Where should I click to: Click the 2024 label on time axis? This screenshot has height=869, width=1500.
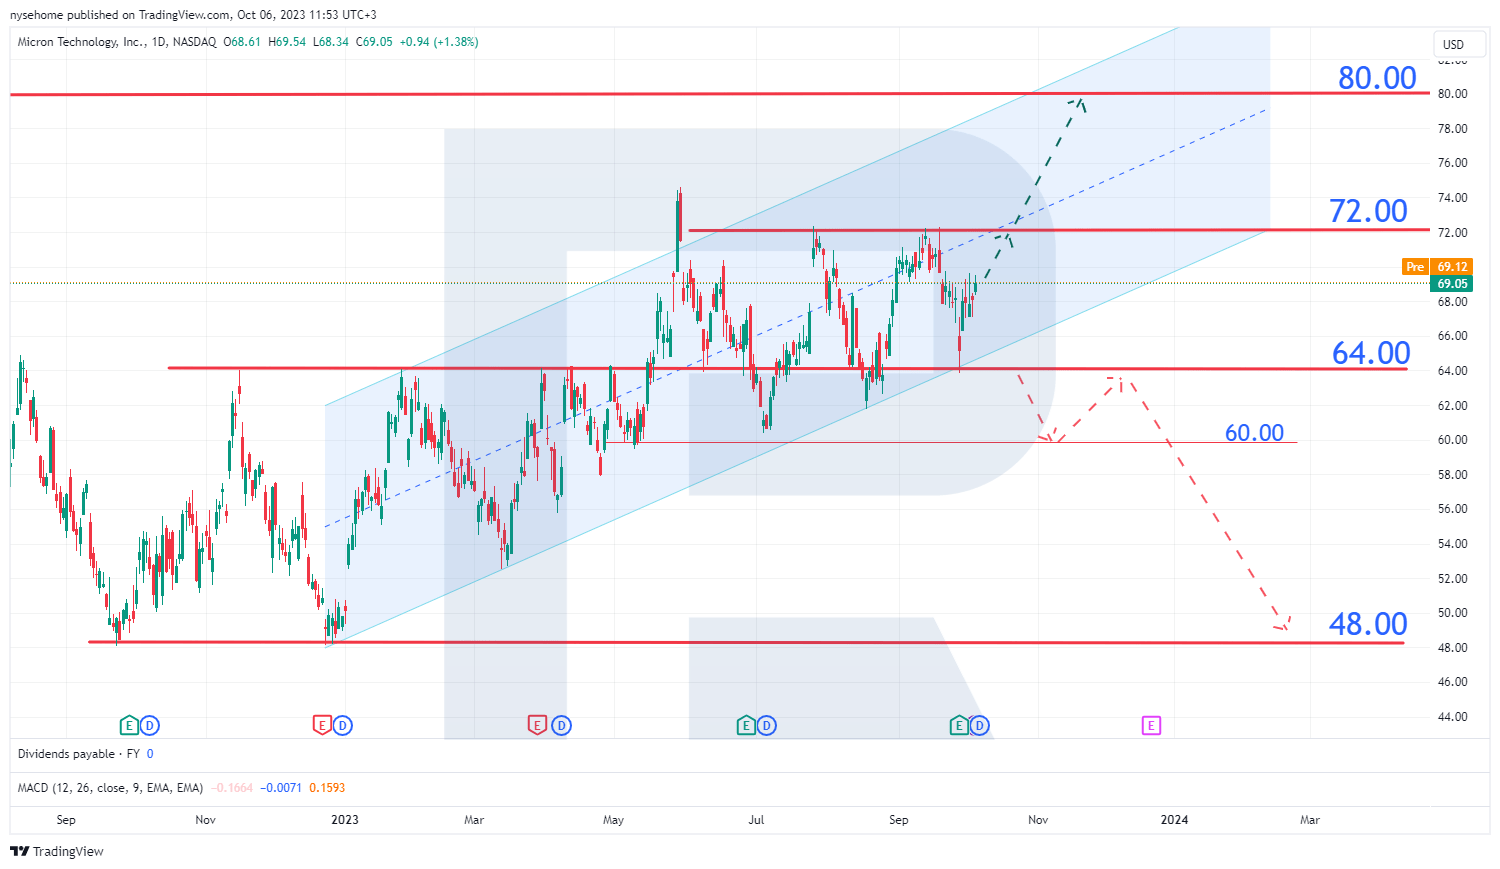click(x=1174, y=820)
